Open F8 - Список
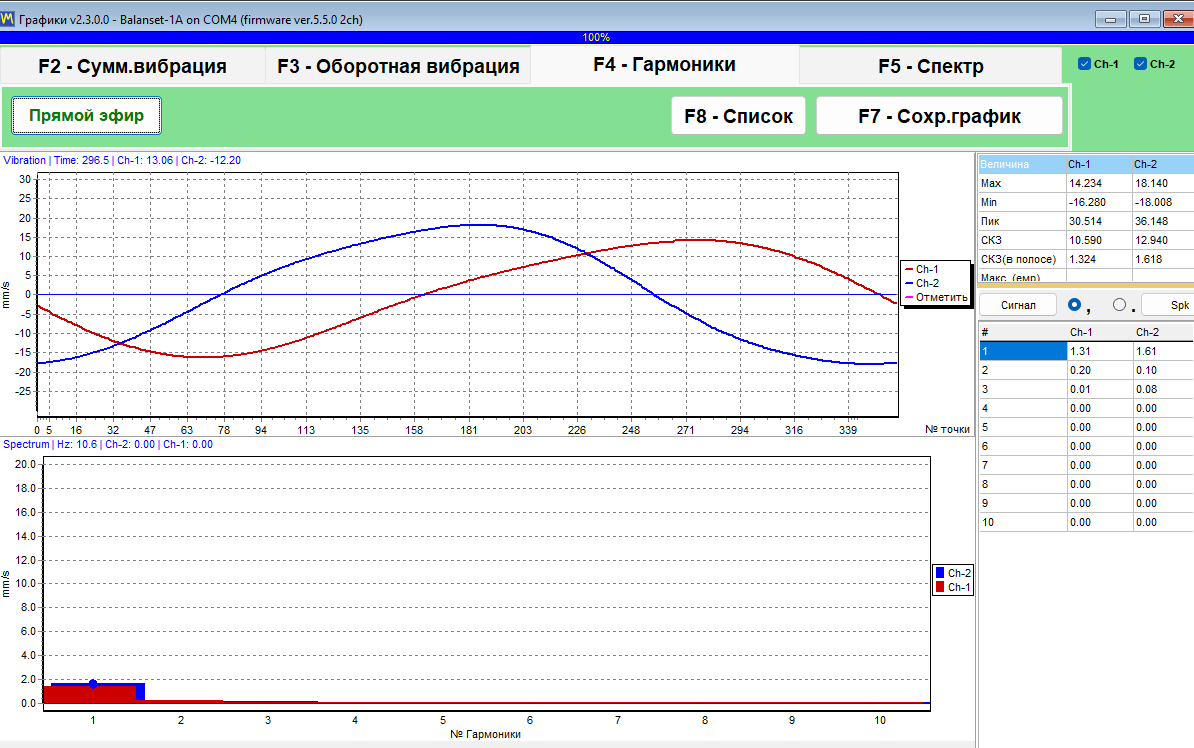The height and width of the screenshot is (748, 1194). click(x=738, y=116)
